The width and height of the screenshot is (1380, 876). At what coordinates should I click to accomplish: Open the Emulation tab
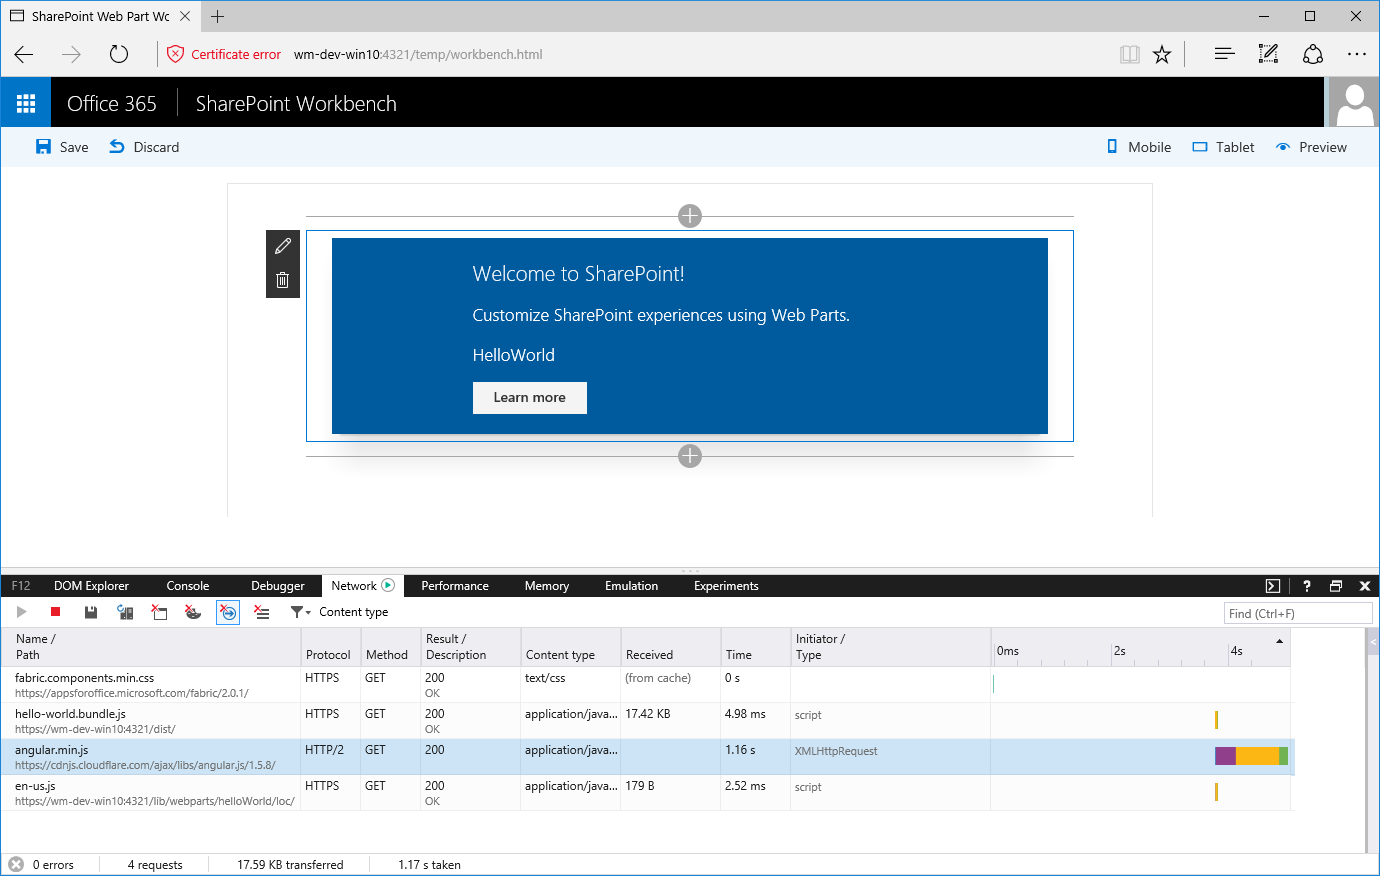tap(631, 586)
